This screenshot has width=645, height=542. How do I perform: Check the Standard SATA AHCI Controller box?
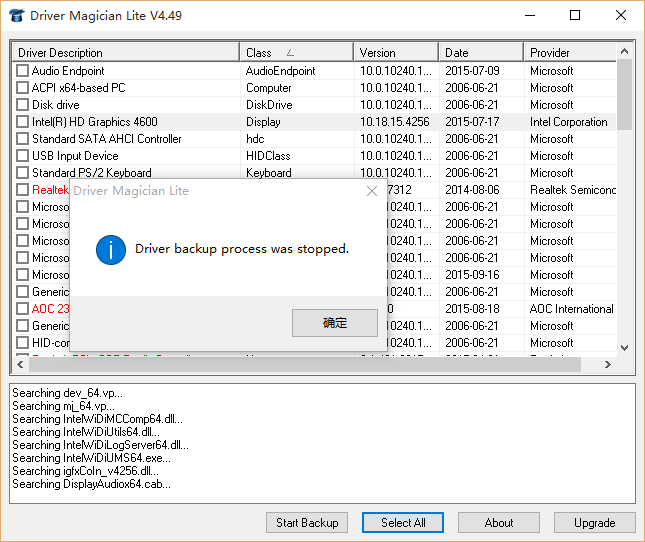tap(23, 139)
